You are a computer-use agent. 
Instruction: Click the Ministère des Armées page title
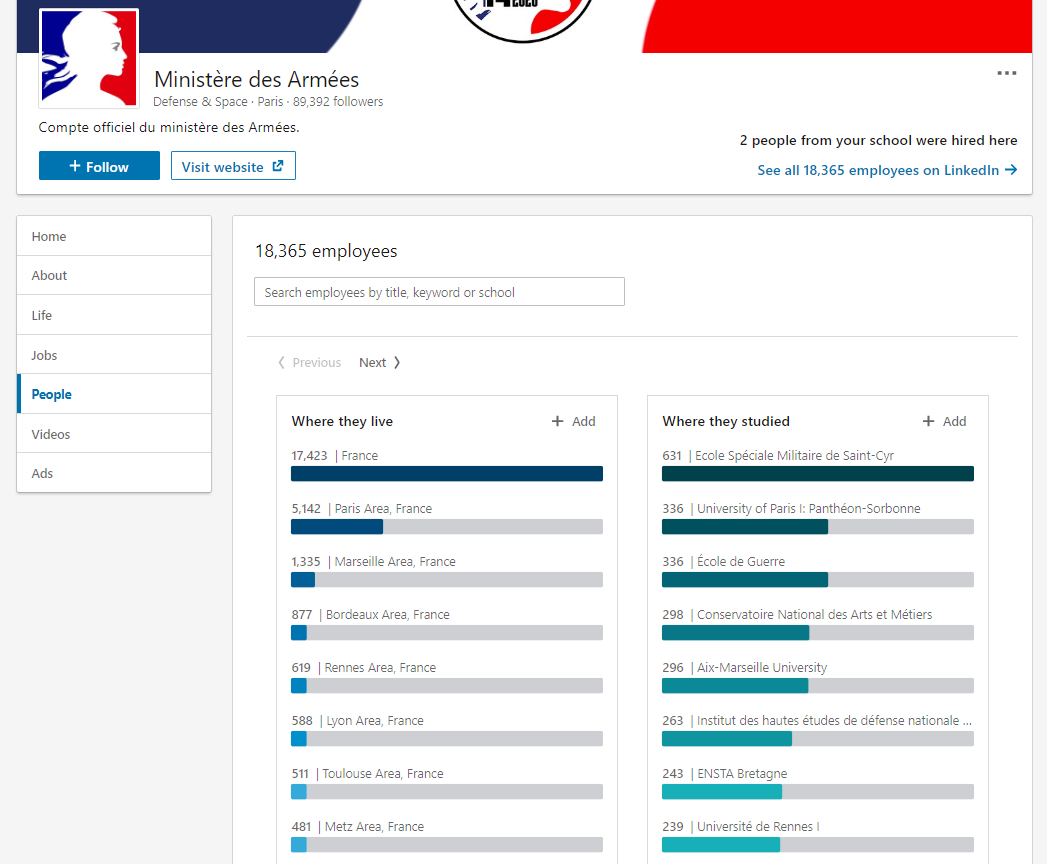256,79
